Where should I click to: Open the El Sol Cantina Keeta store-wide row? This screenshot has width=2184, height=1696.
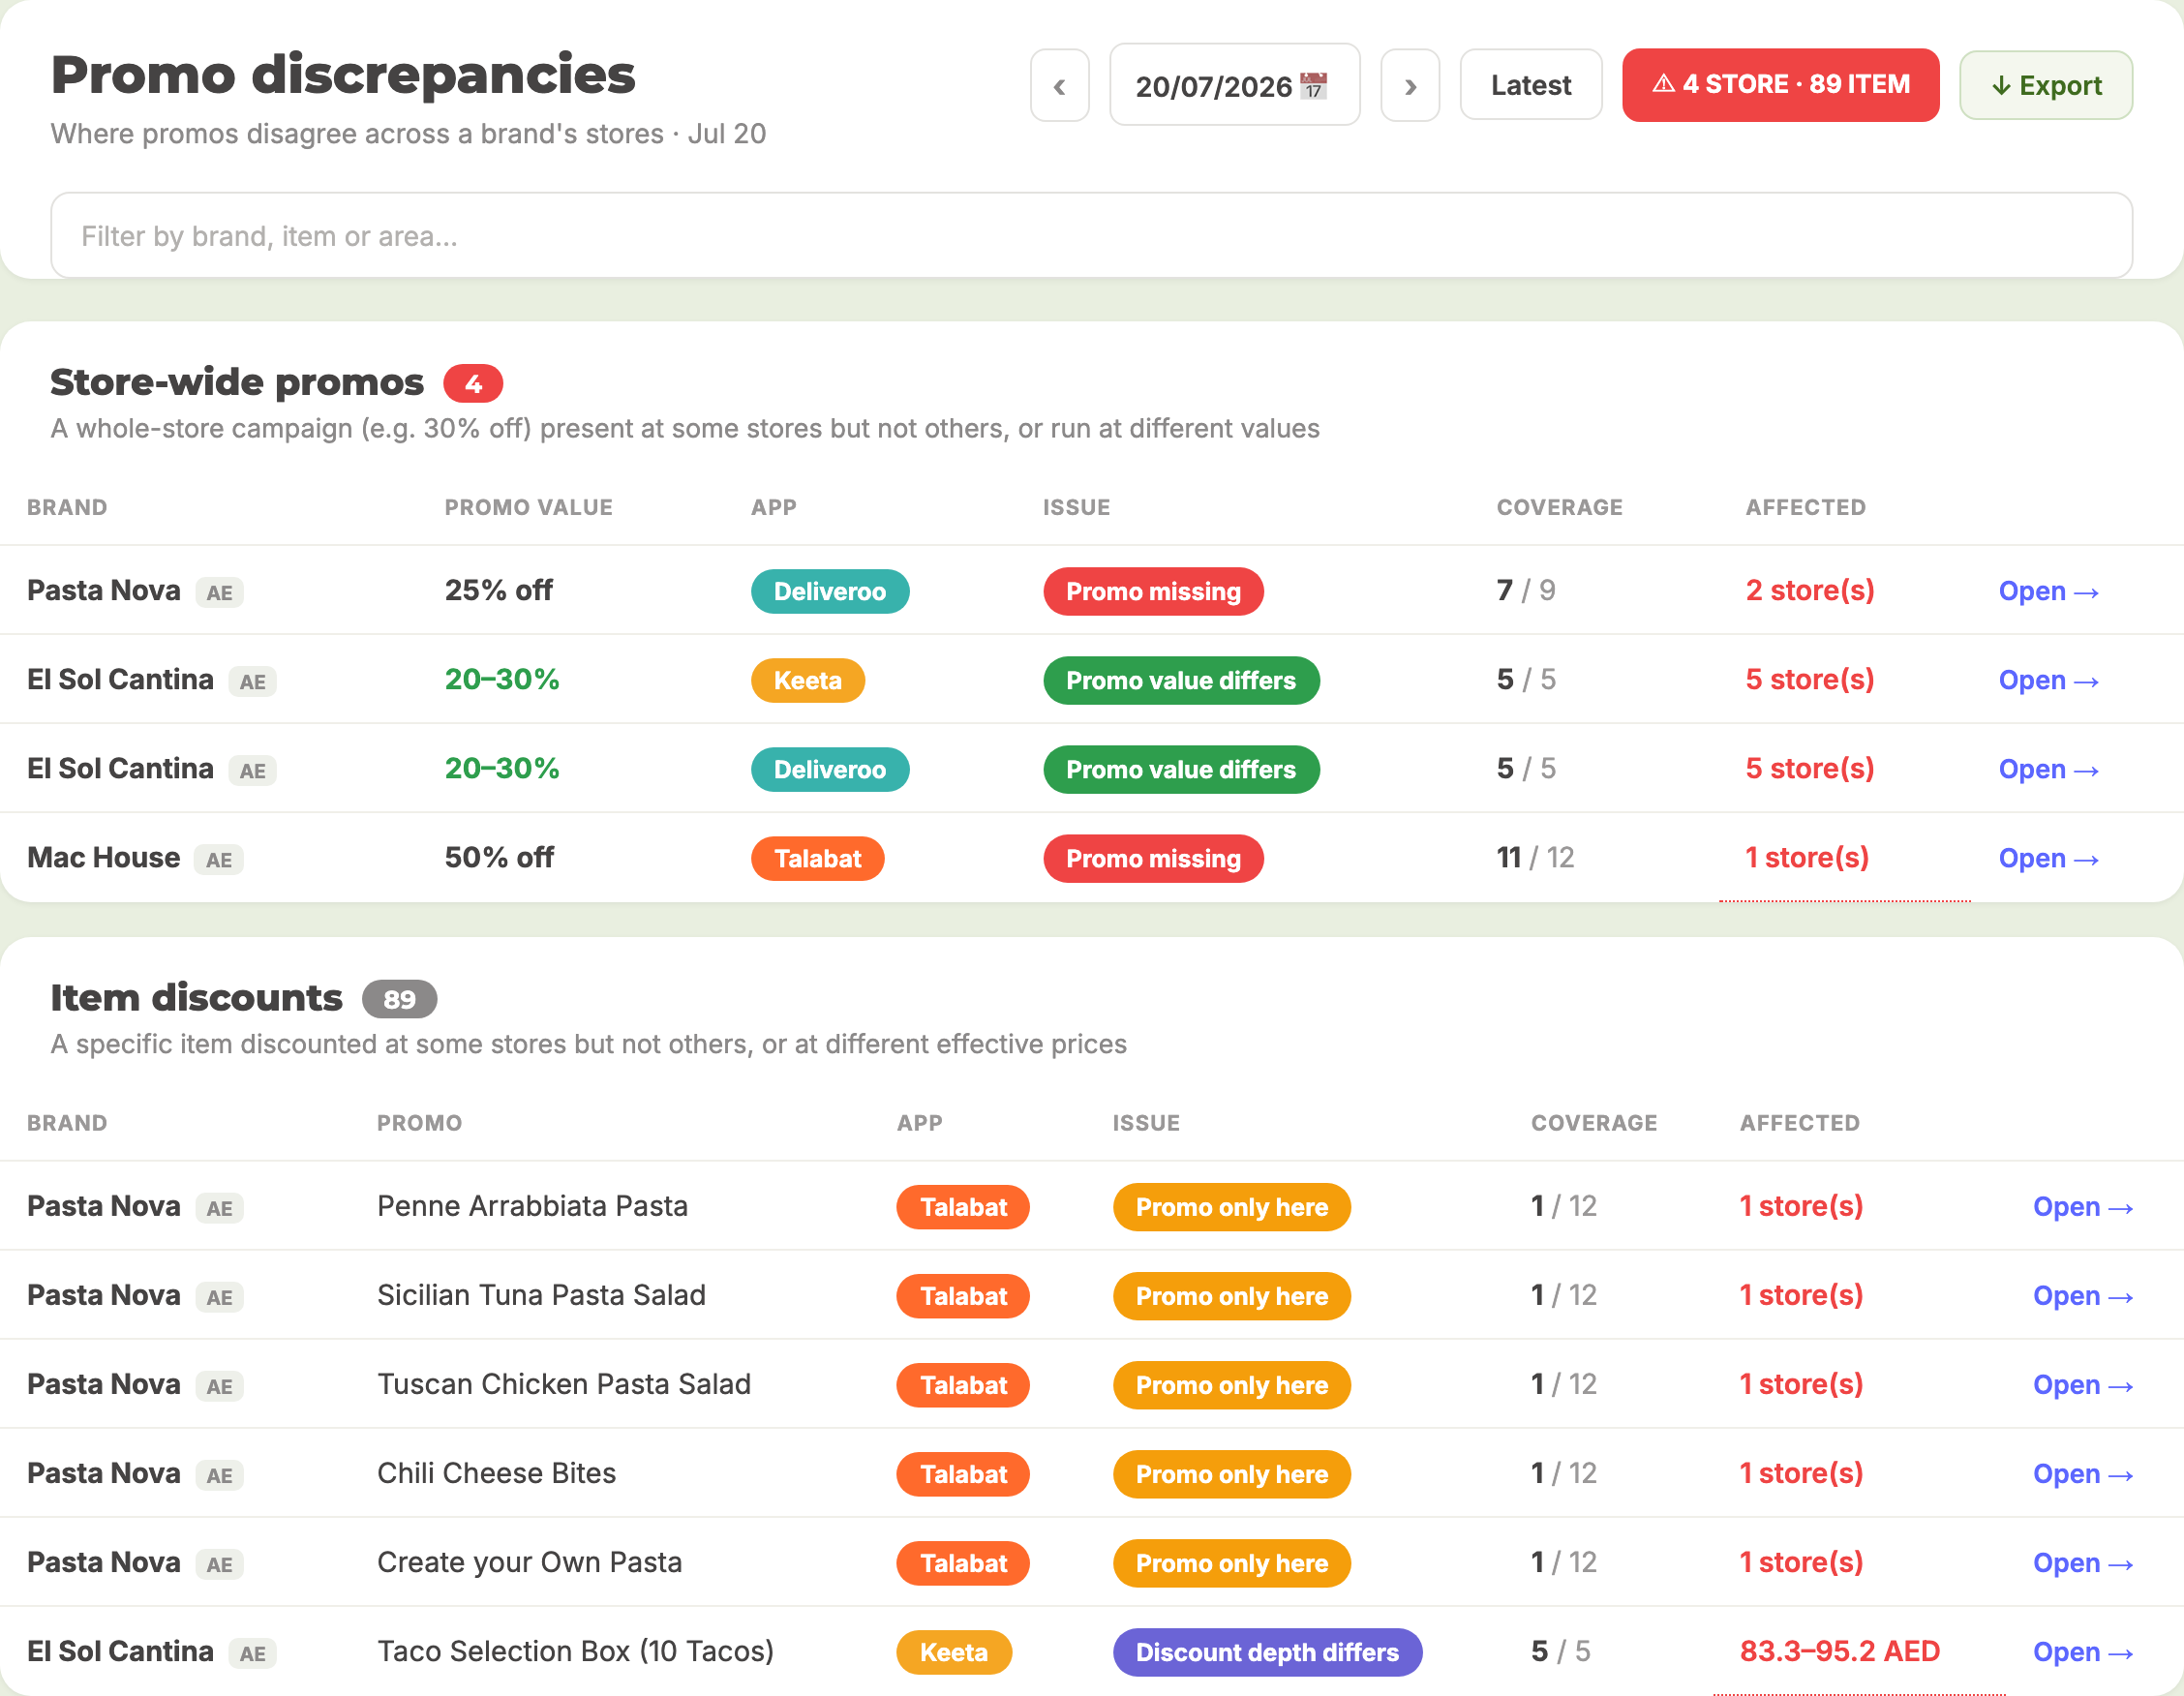[x=2048, y=680]
